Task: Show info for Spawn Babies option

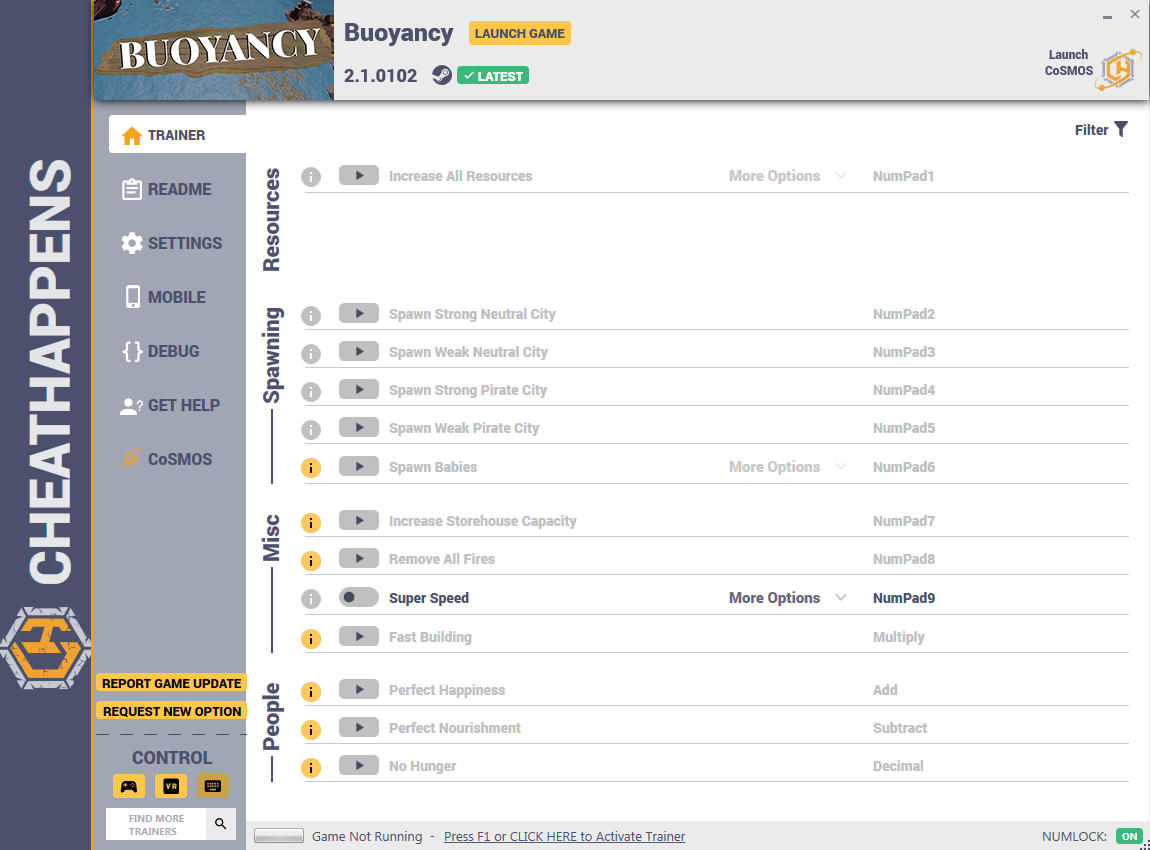Action: [311, 468]
